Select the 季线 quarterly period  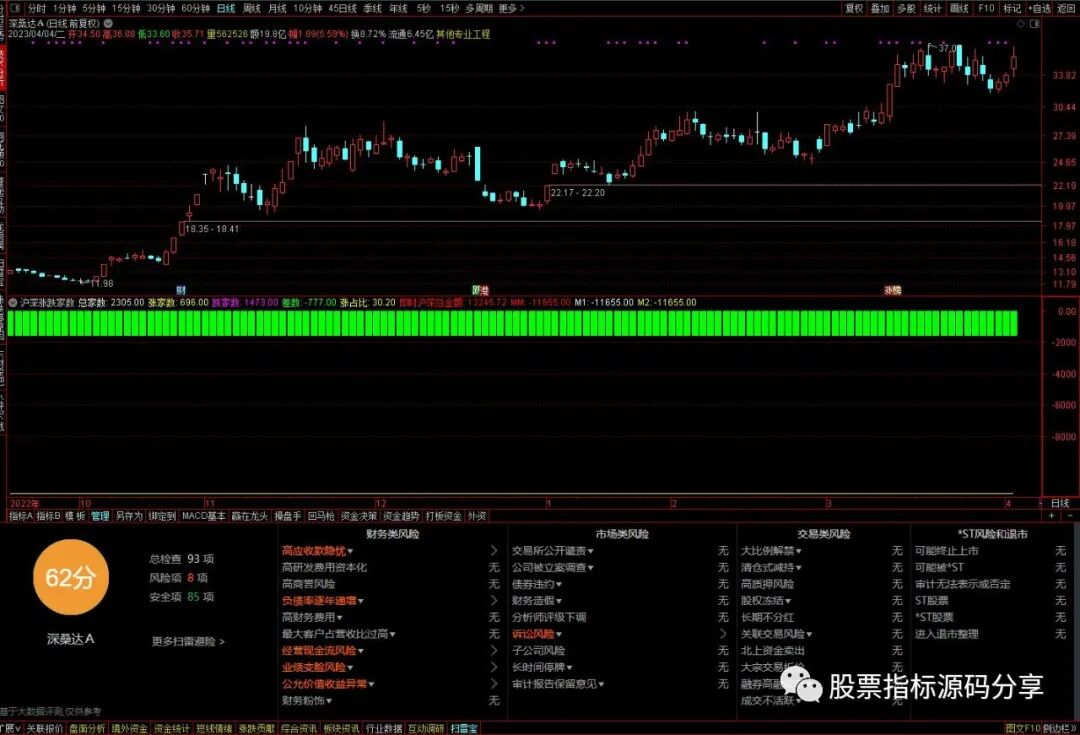(372, 8)
